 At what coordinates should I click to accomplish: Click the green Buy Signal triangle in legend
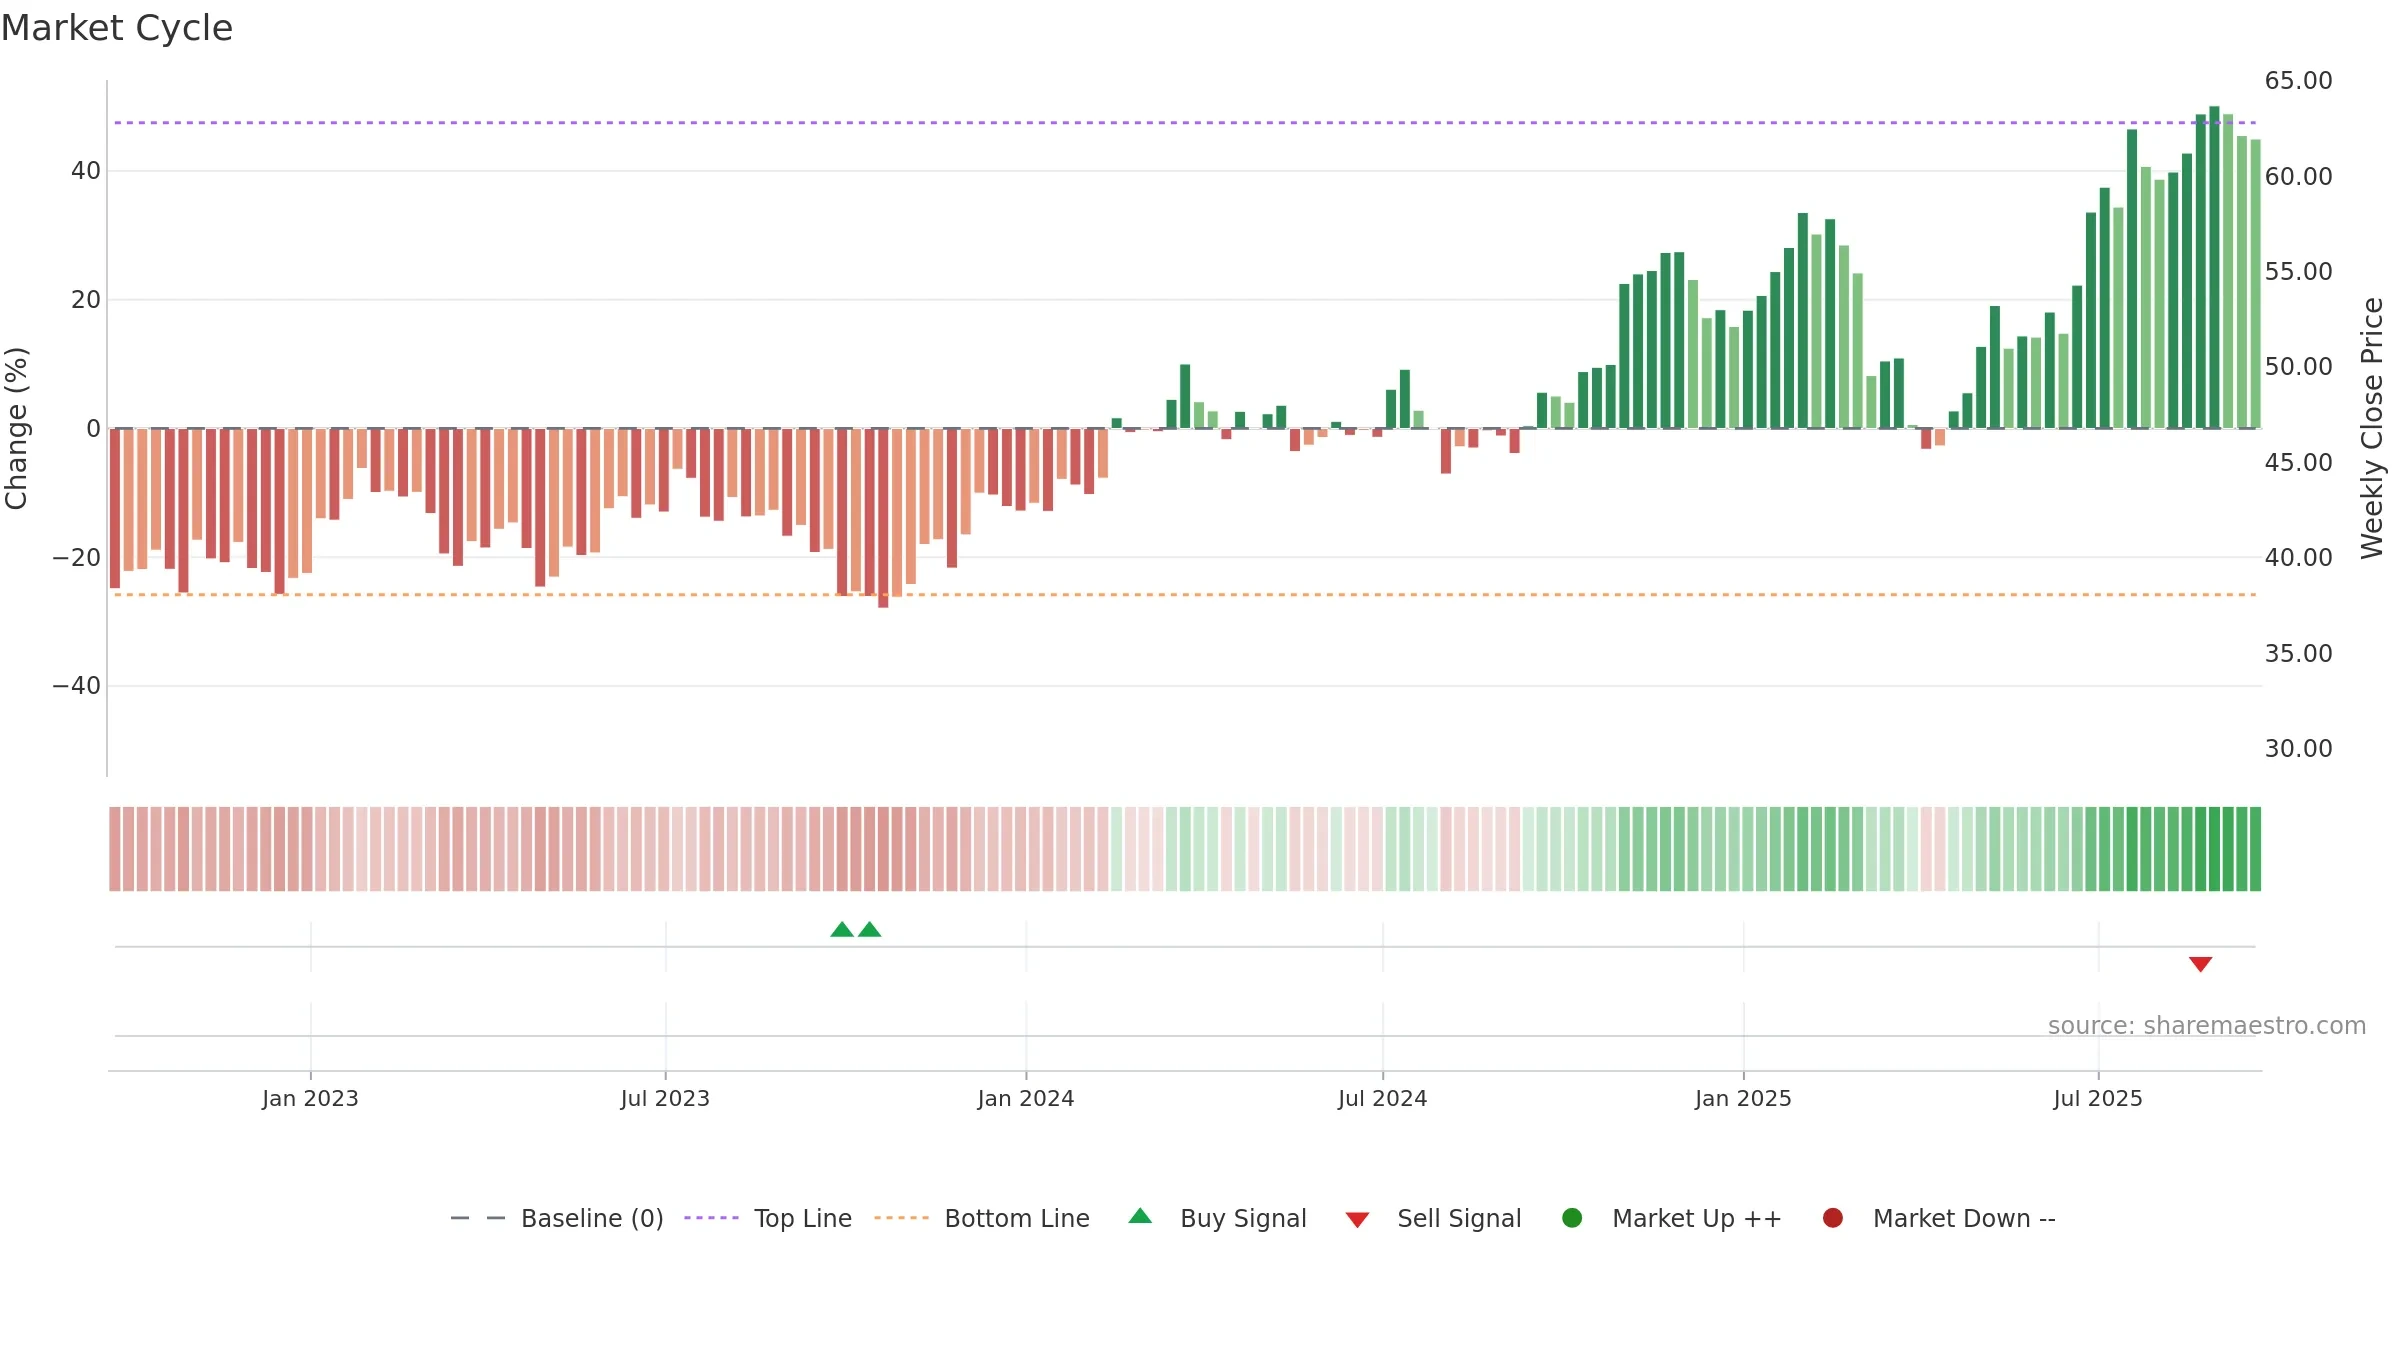[x=1140, y=1216]
